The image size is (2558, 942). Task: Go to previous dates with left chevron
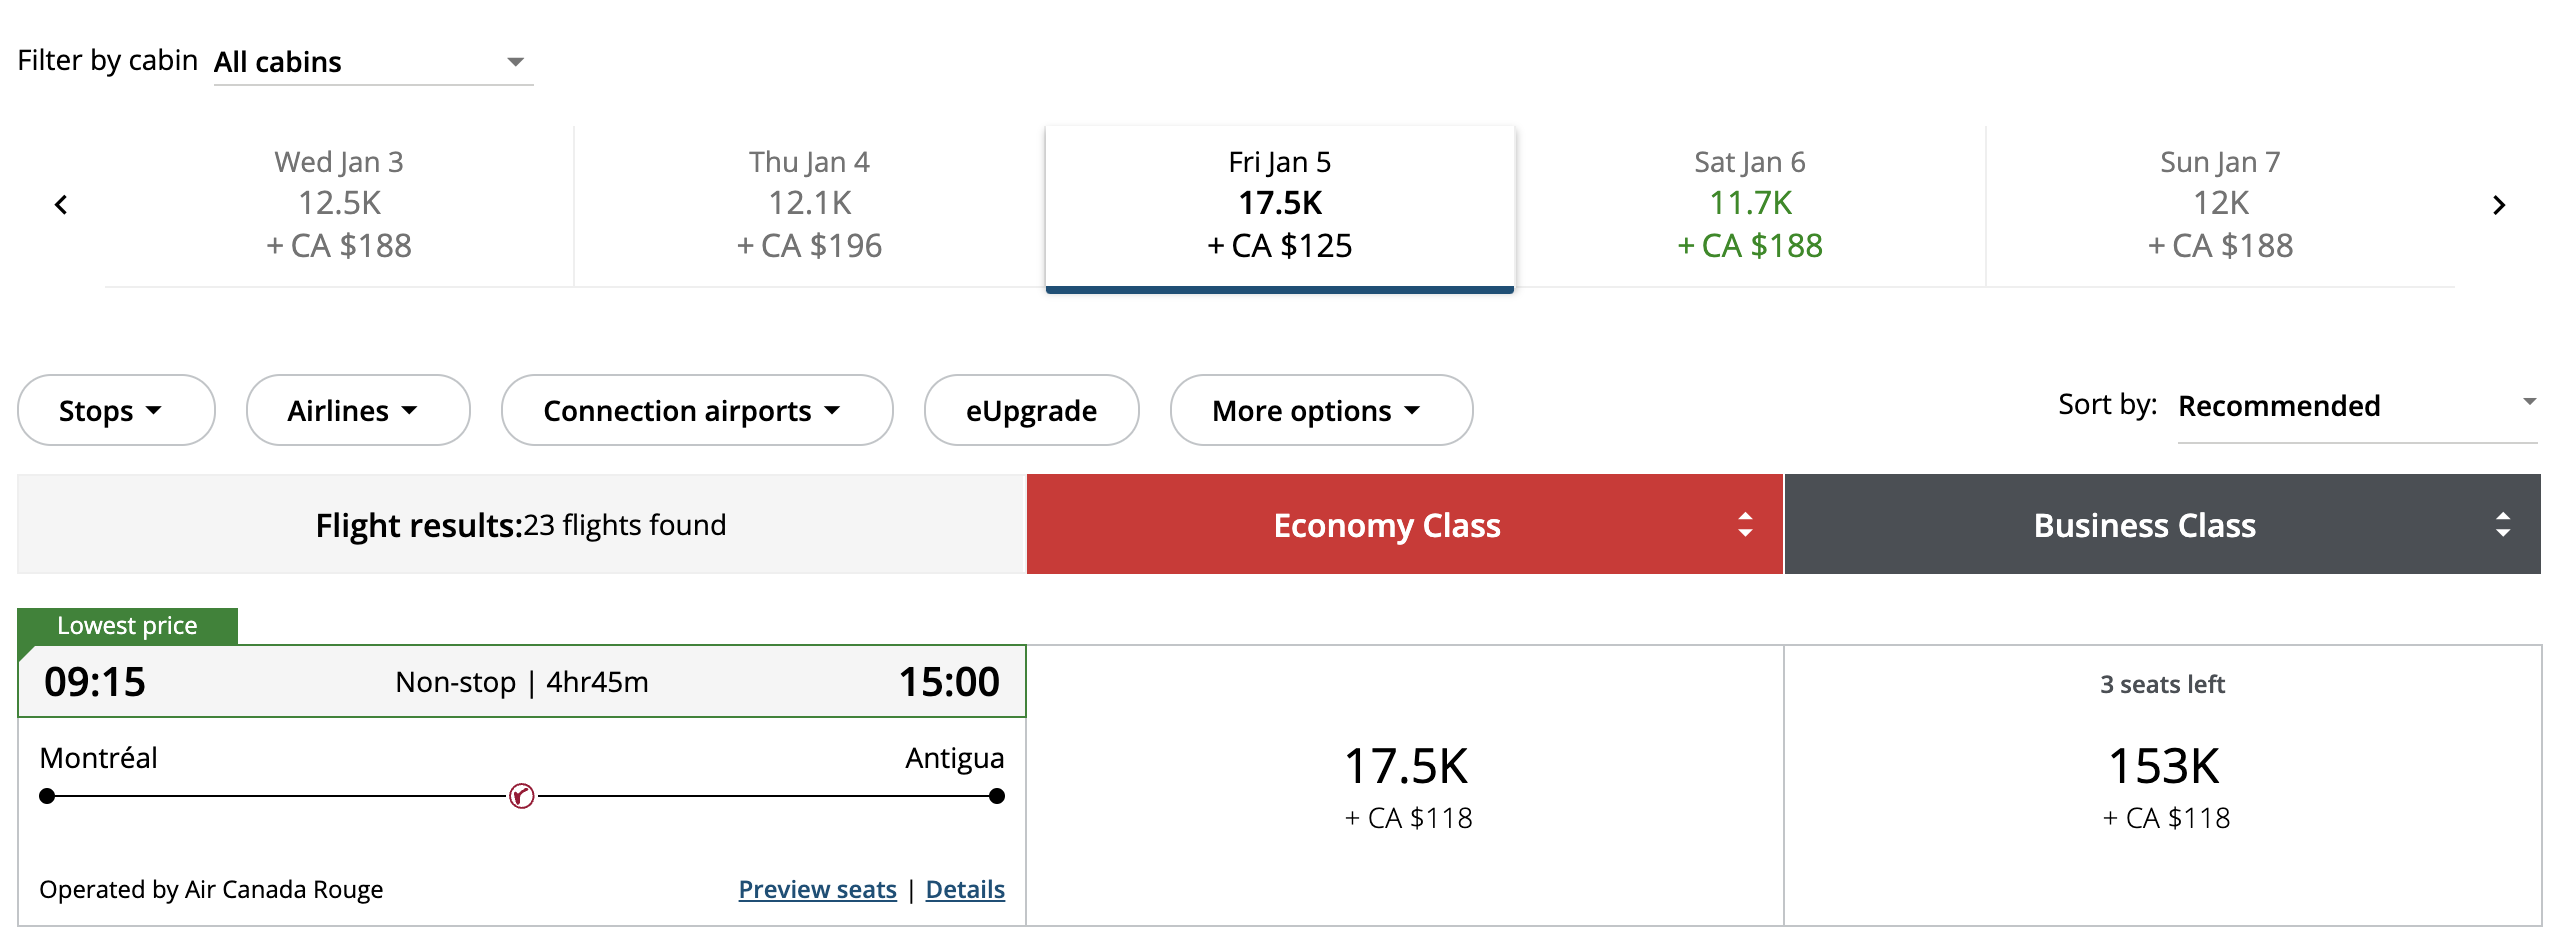coord(61,205)
